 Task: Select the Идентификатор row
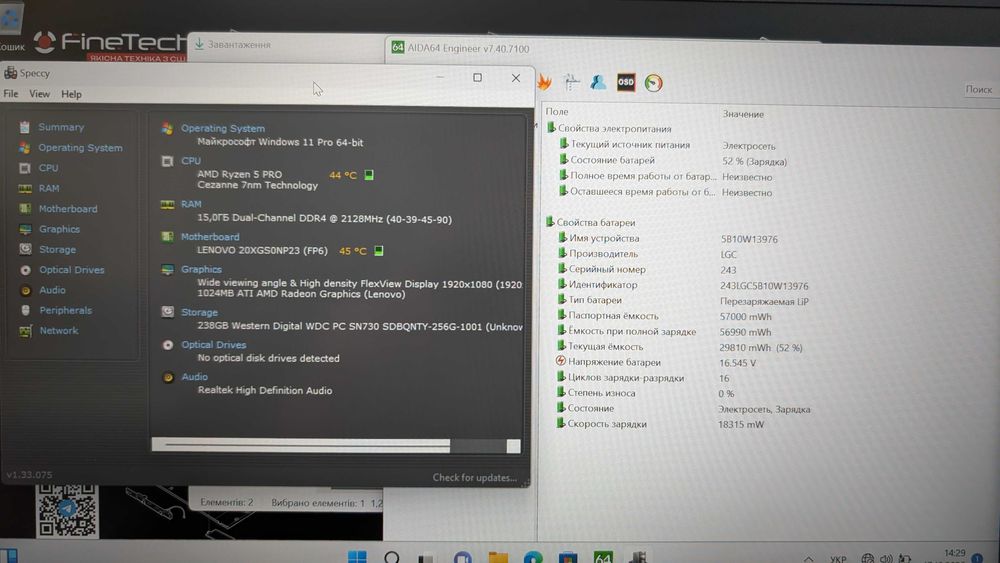pos(683,285)
